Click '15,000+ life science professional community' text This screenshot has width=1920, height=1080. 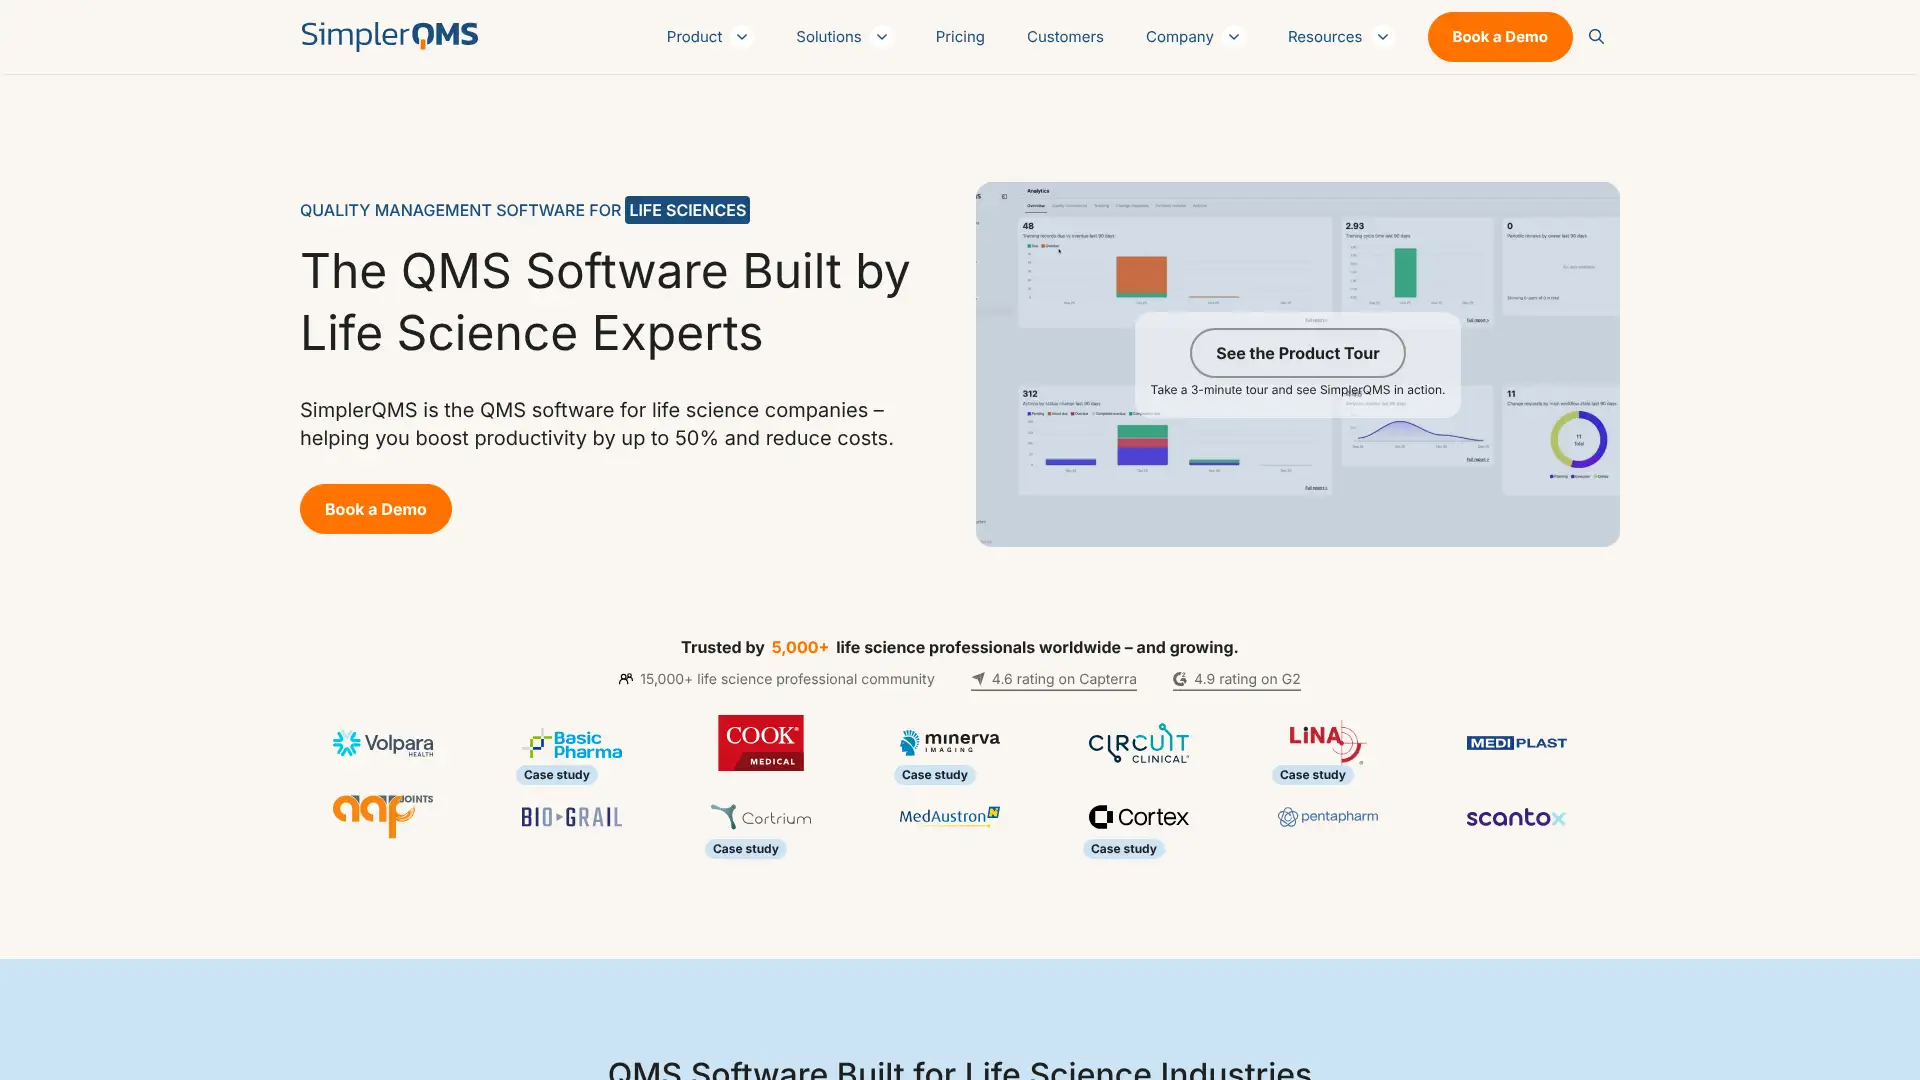click(787, 679)
